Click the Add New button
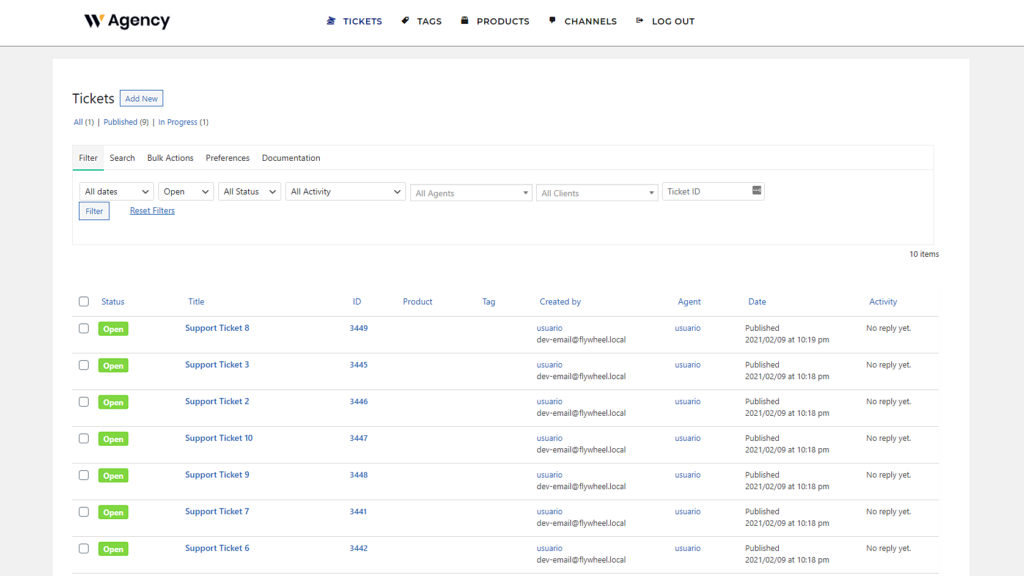This screenshot has height=576, width=1024. pos(141,98)
